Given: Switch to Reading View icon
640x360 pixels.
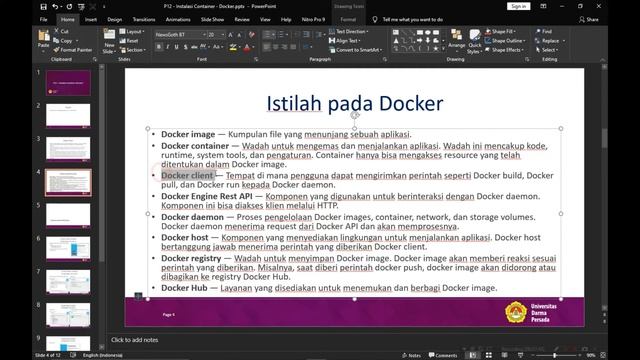Looking at the screenshot, I should tap(505, 355).
